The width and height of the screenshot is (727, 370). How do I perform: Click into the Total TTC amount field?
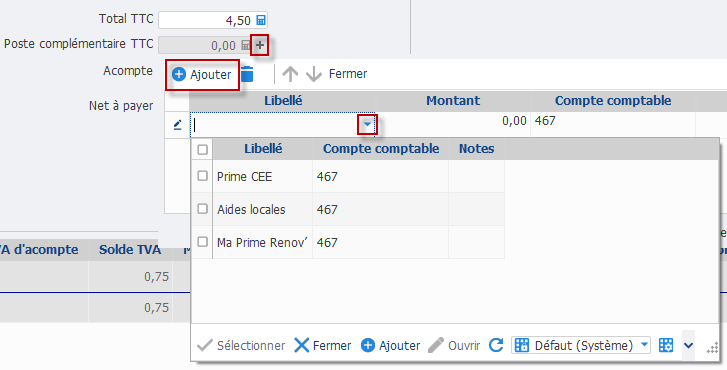pos(207,20)
